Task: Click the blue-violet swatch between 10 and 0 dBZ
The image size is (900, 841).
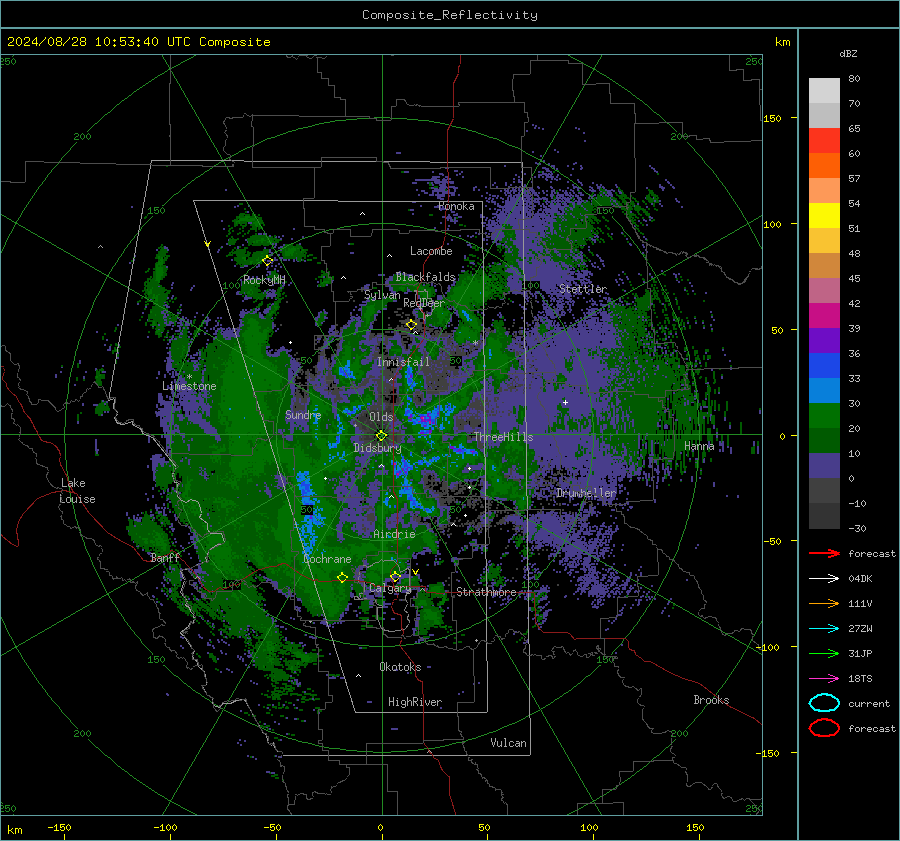Action: [824, 466]
